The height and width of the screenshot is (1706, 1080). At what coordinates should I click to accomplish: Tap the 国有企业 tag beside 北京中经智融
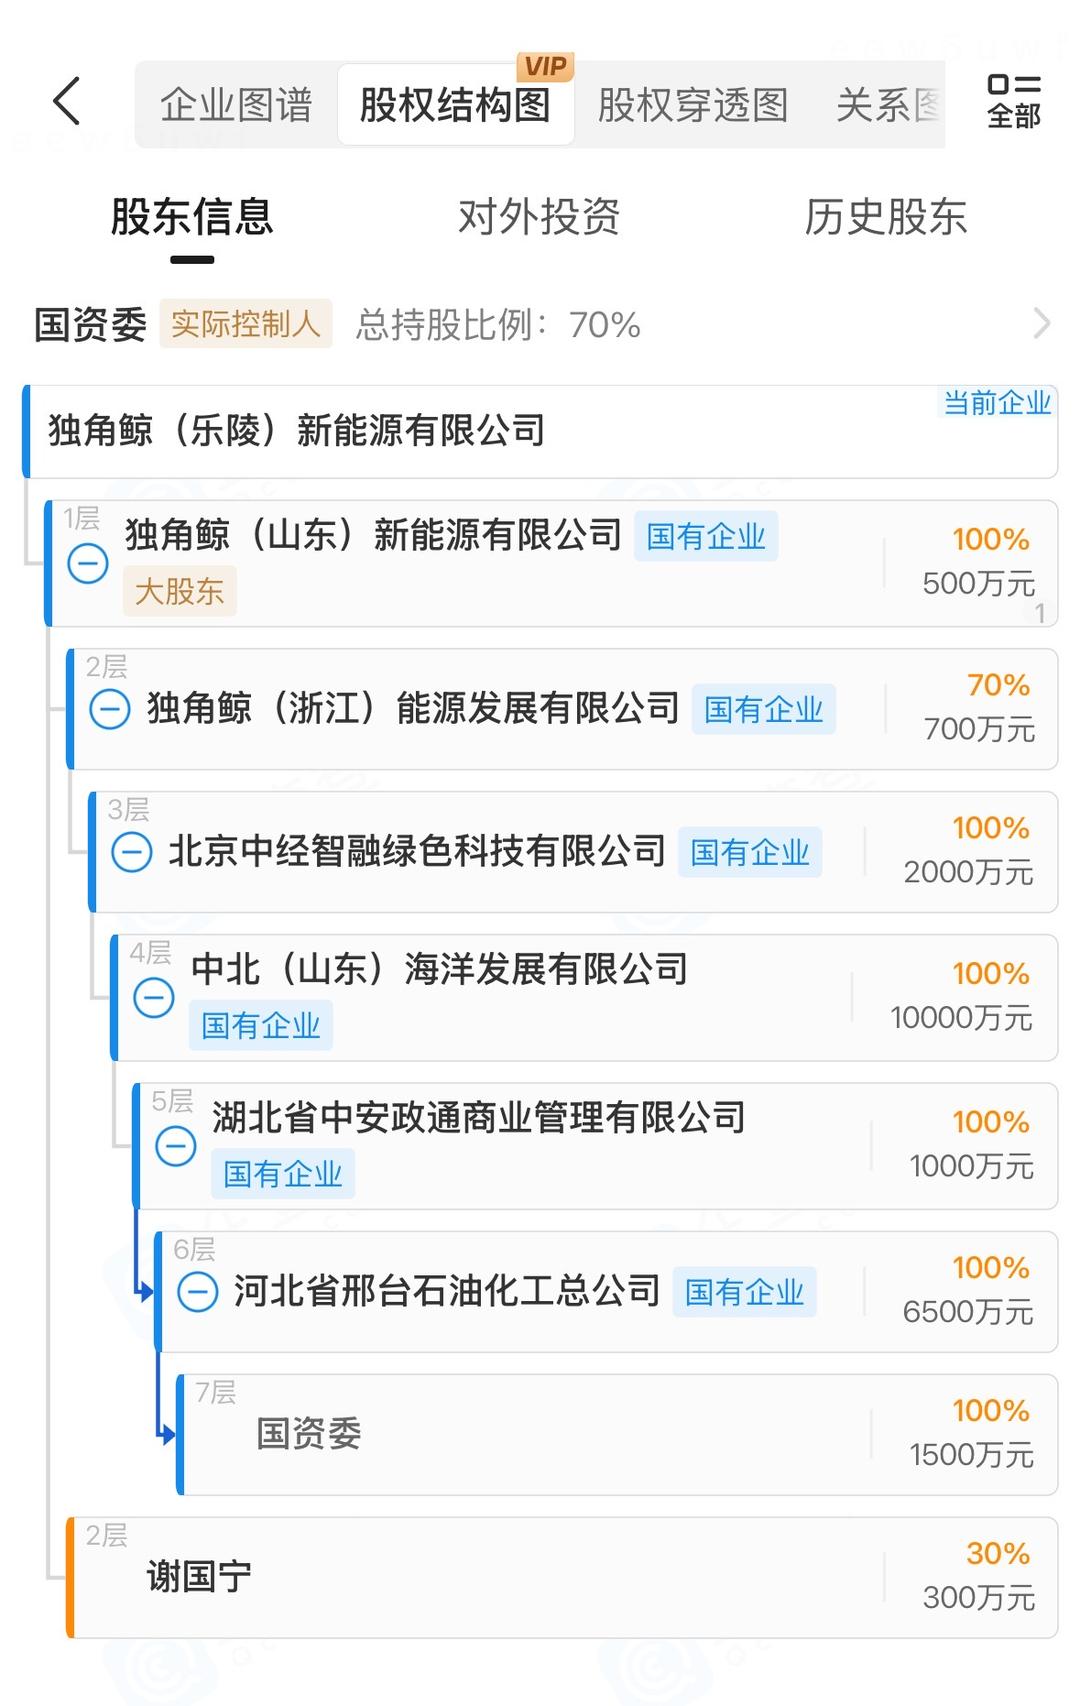point(749,853)
